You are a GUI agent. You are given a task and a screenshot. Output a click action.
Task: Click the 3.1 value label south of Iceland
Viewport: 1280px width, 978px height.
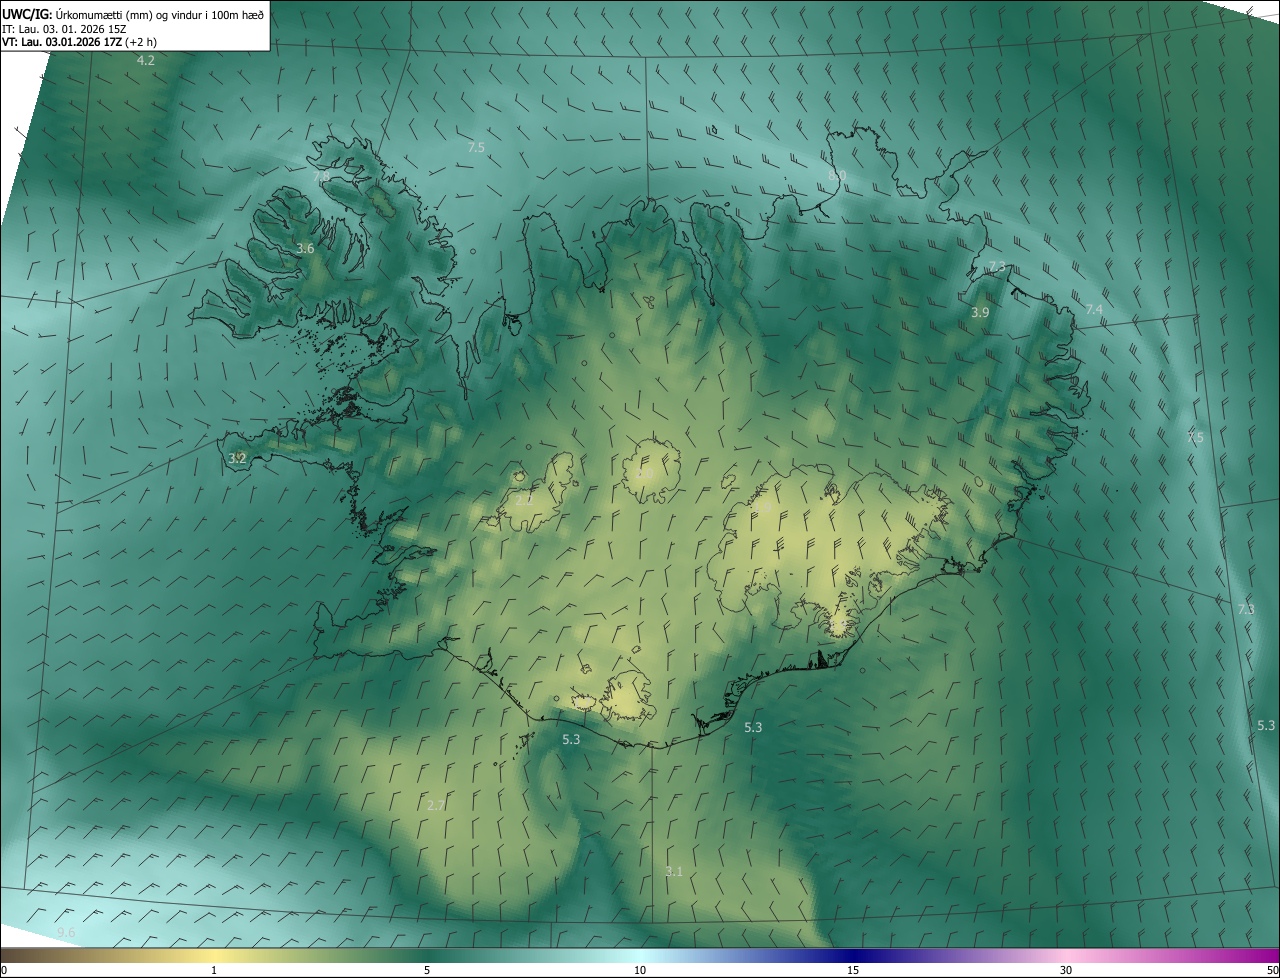(x=674, y=872)
